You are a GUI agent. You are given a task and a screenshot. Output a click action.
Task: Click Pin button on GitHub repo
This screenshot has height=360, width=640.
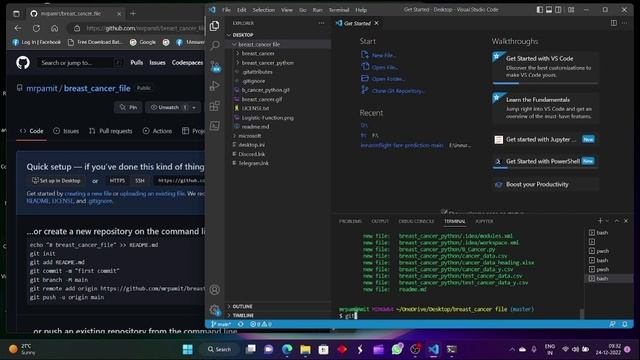[x=129, y=107]
